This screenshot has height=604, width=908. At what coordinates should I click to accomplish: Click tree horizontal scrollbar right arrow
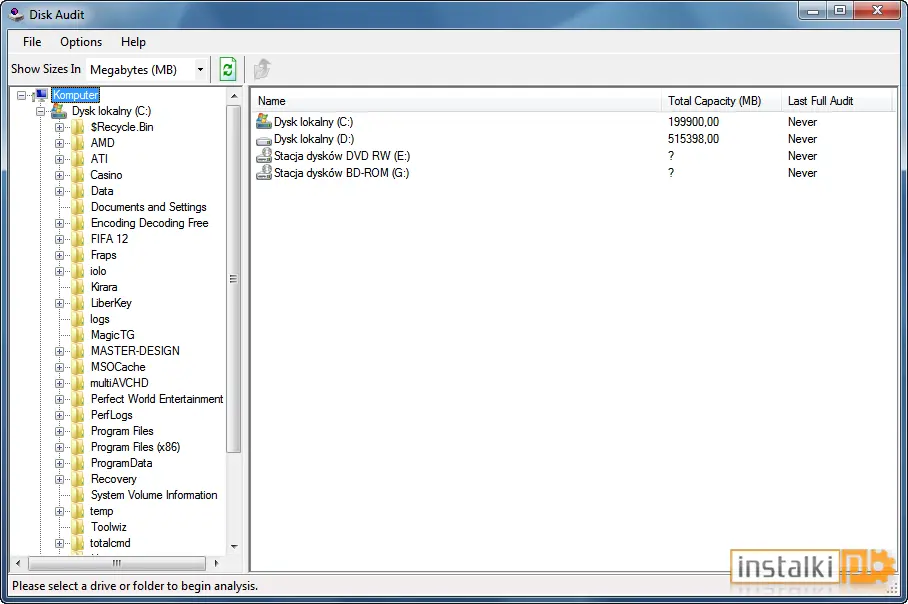tap(217, 563)
